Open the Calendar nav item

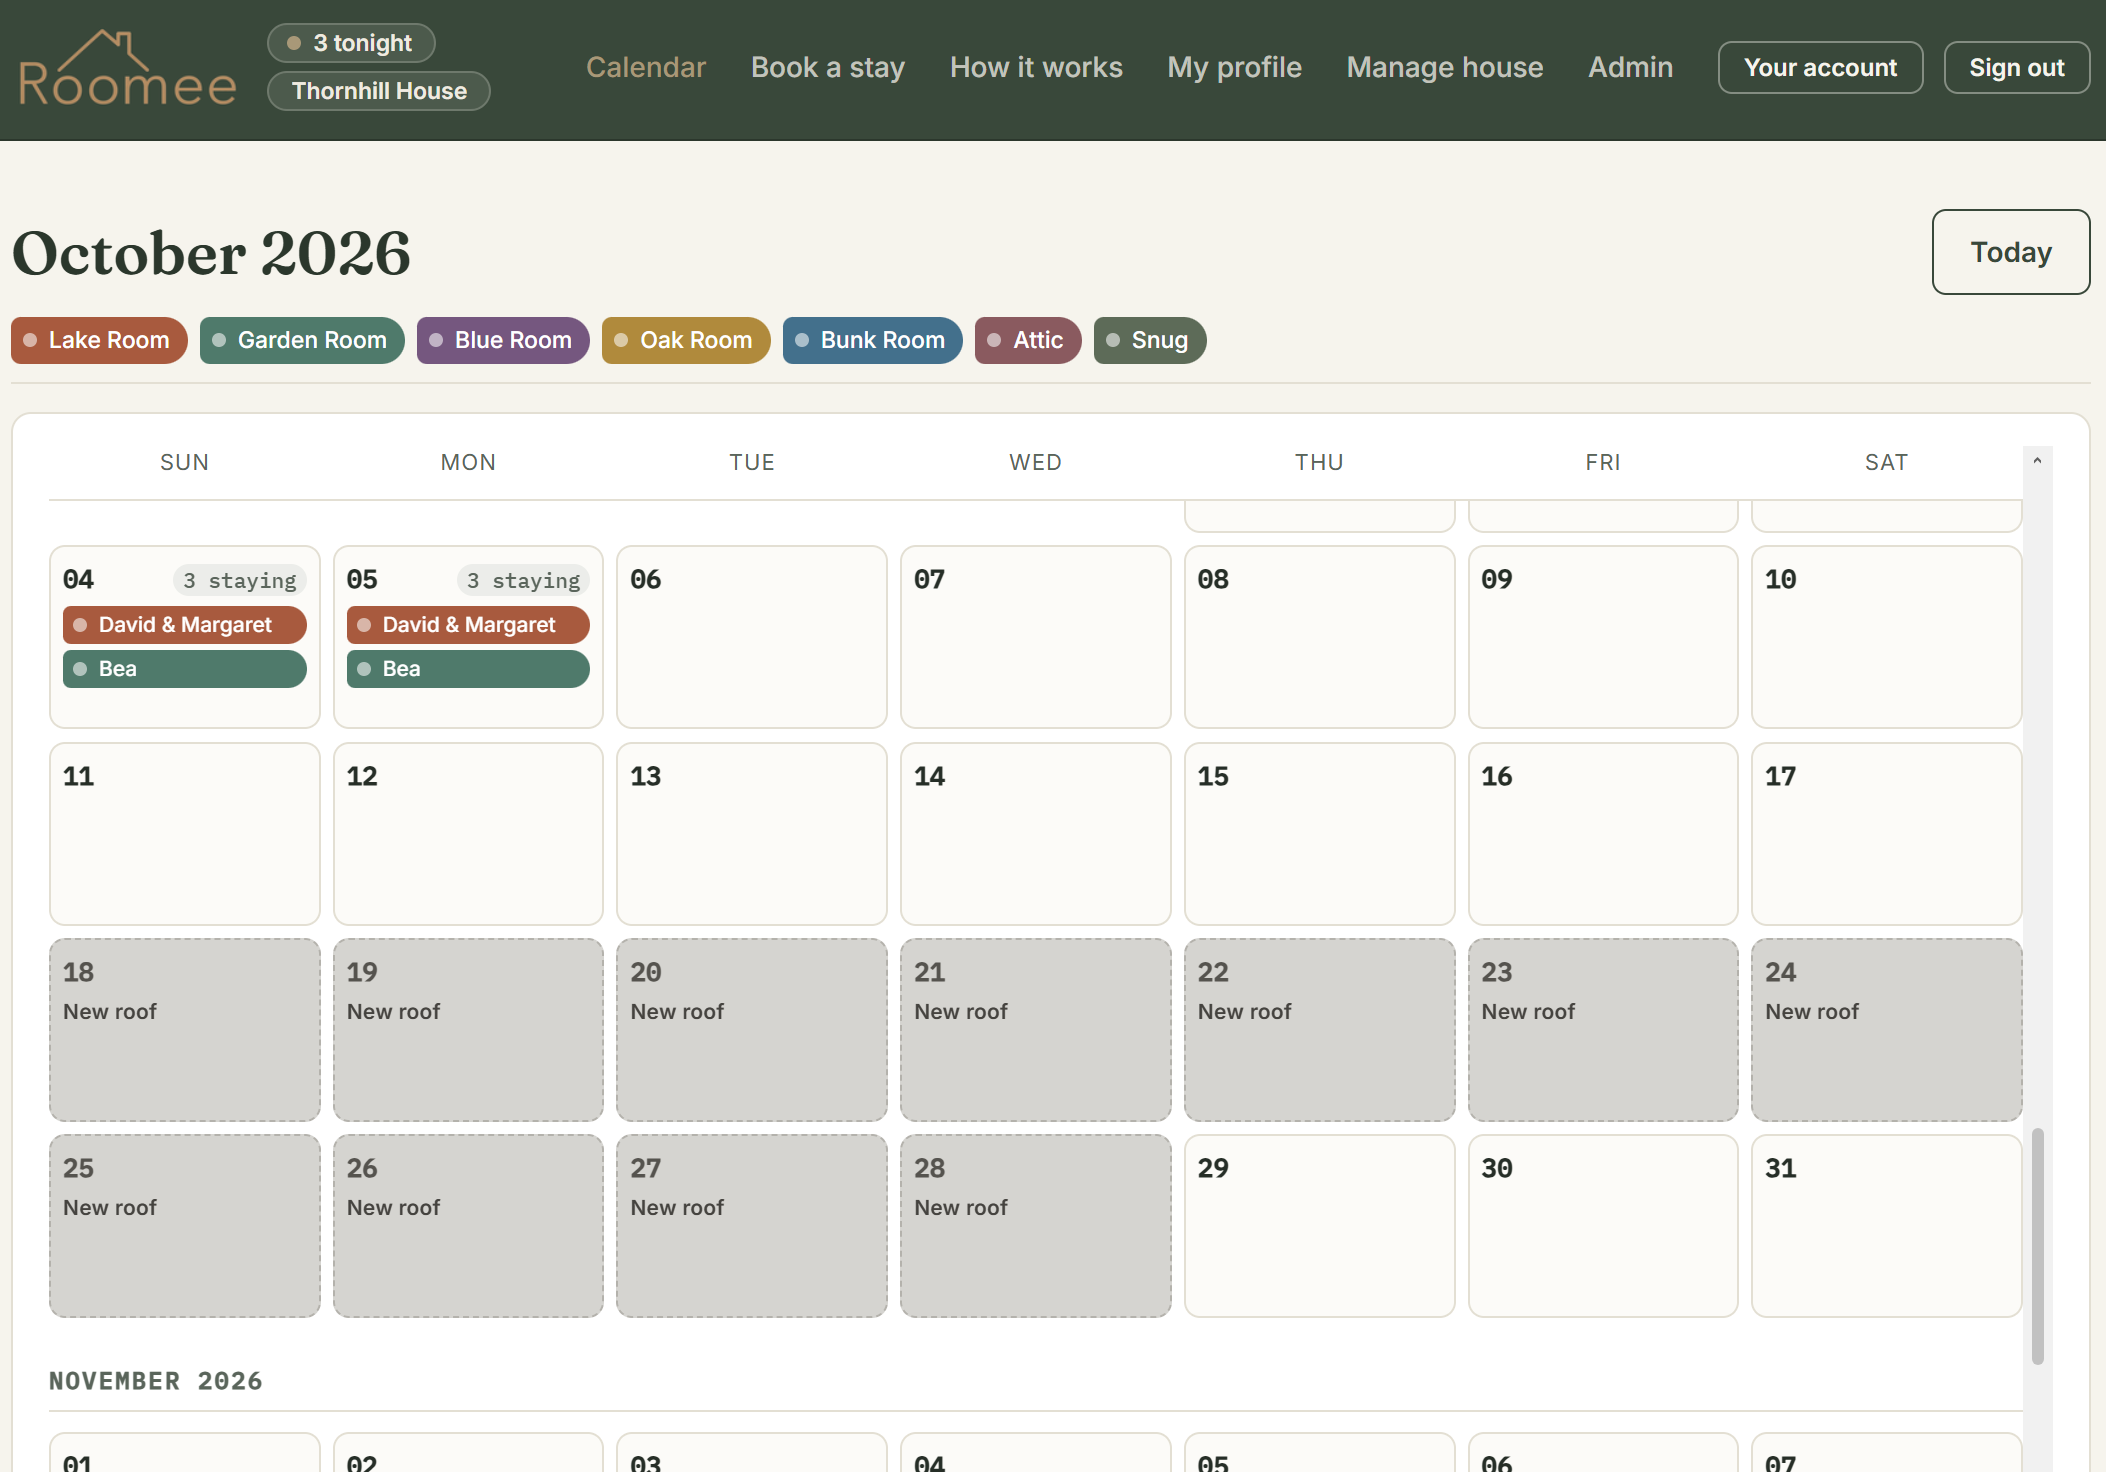(646, 67)
